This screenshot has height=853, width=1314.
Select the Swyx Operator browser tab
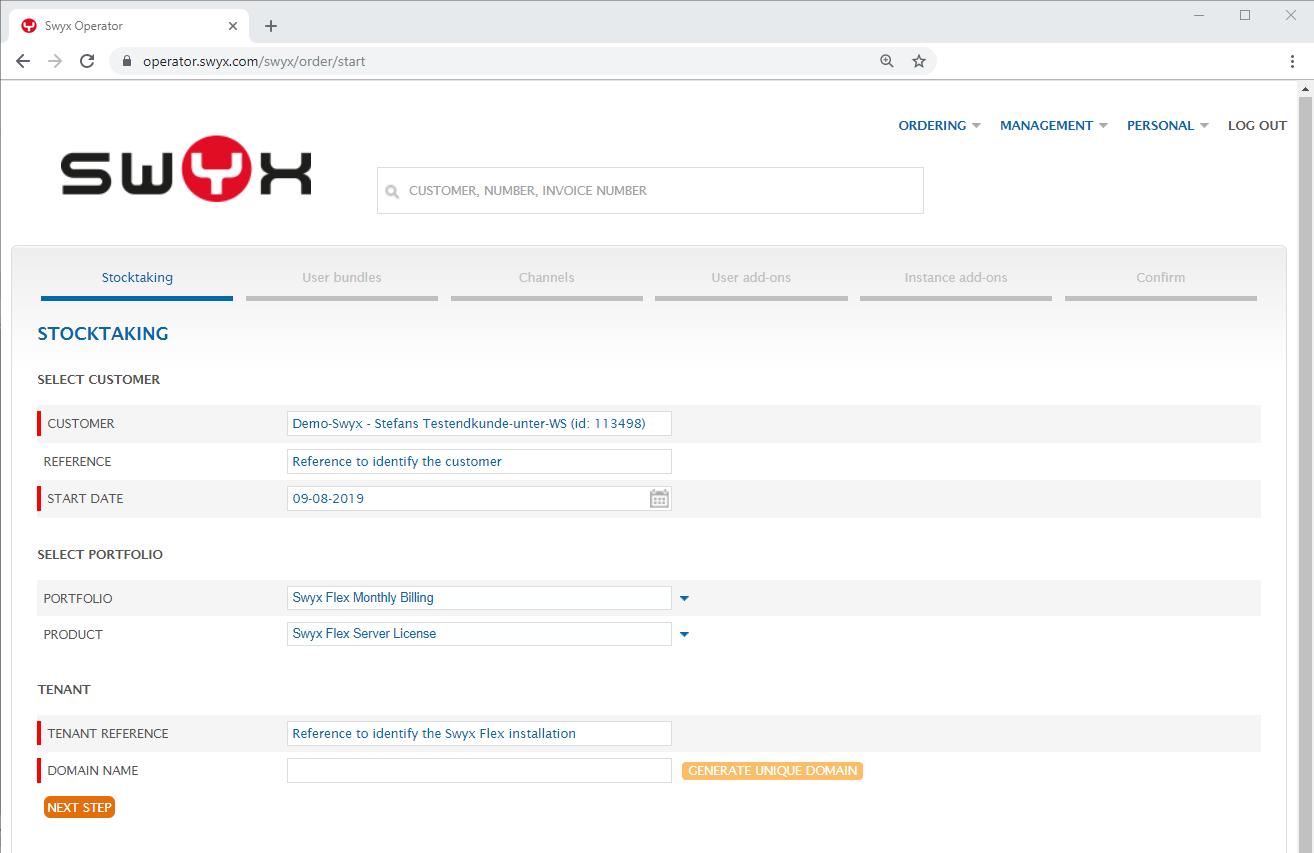tap(130, 26)
